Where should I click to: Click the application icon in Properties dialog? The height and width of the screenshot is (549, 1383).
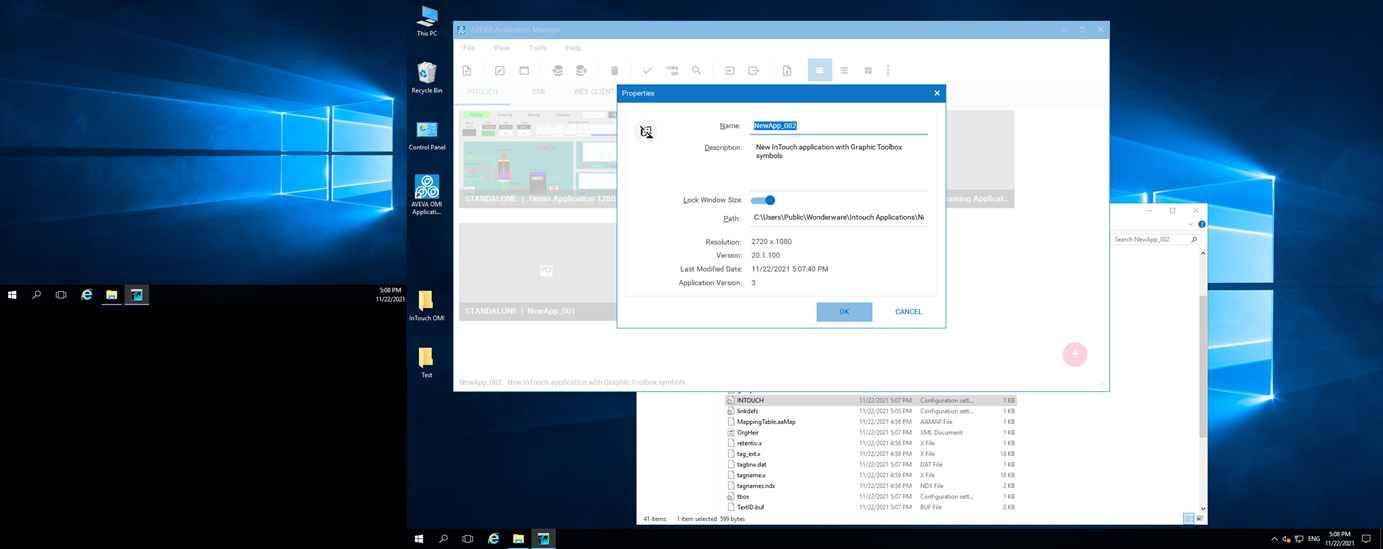647,132
